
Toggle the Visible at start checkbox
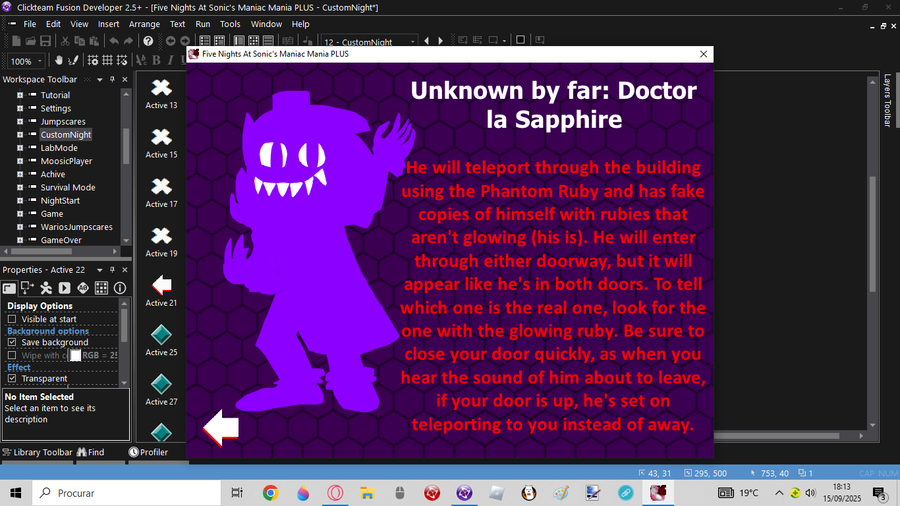tap(12, 319)
